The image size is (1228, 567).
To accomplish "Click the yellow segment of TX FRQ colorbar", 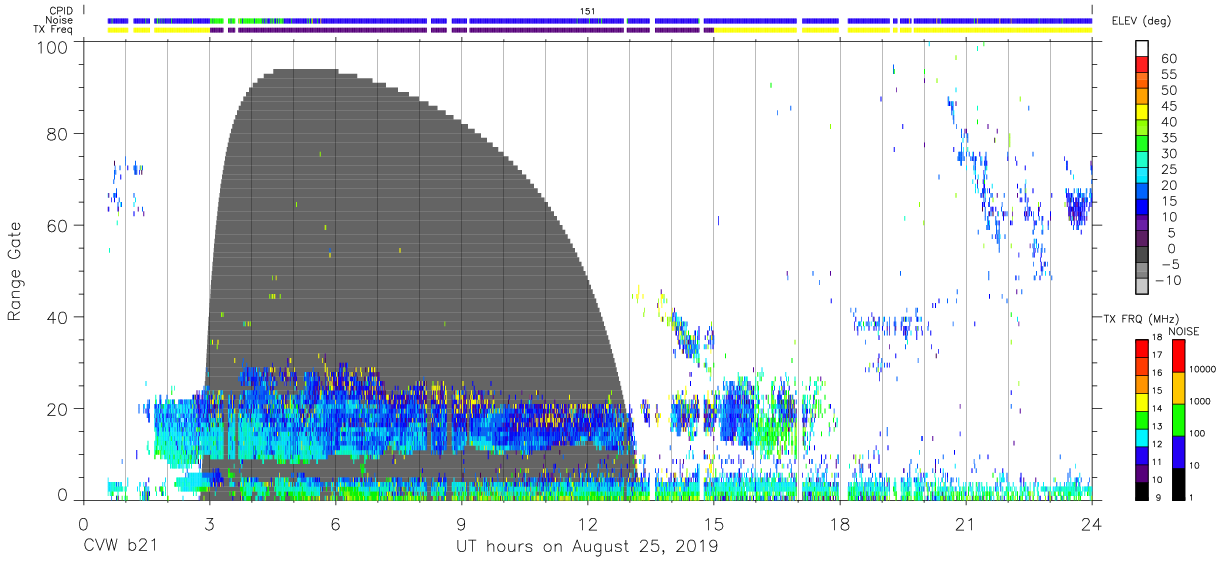I will tap(1142, 402).
